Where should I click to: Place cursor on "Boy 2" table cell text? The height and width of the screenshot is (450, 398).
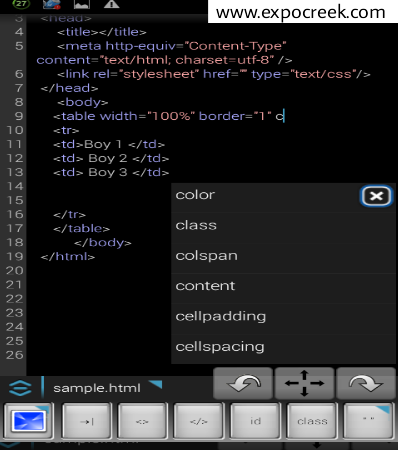point(108,158)
